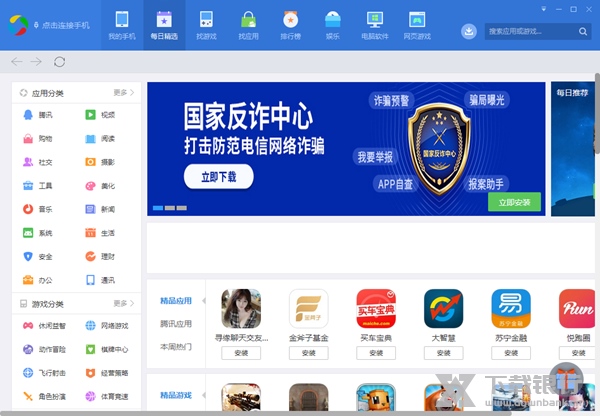Open the 社交 social category icon
Image resolution: width=600 pixels, height=416 pixels.
click(28, 162)
